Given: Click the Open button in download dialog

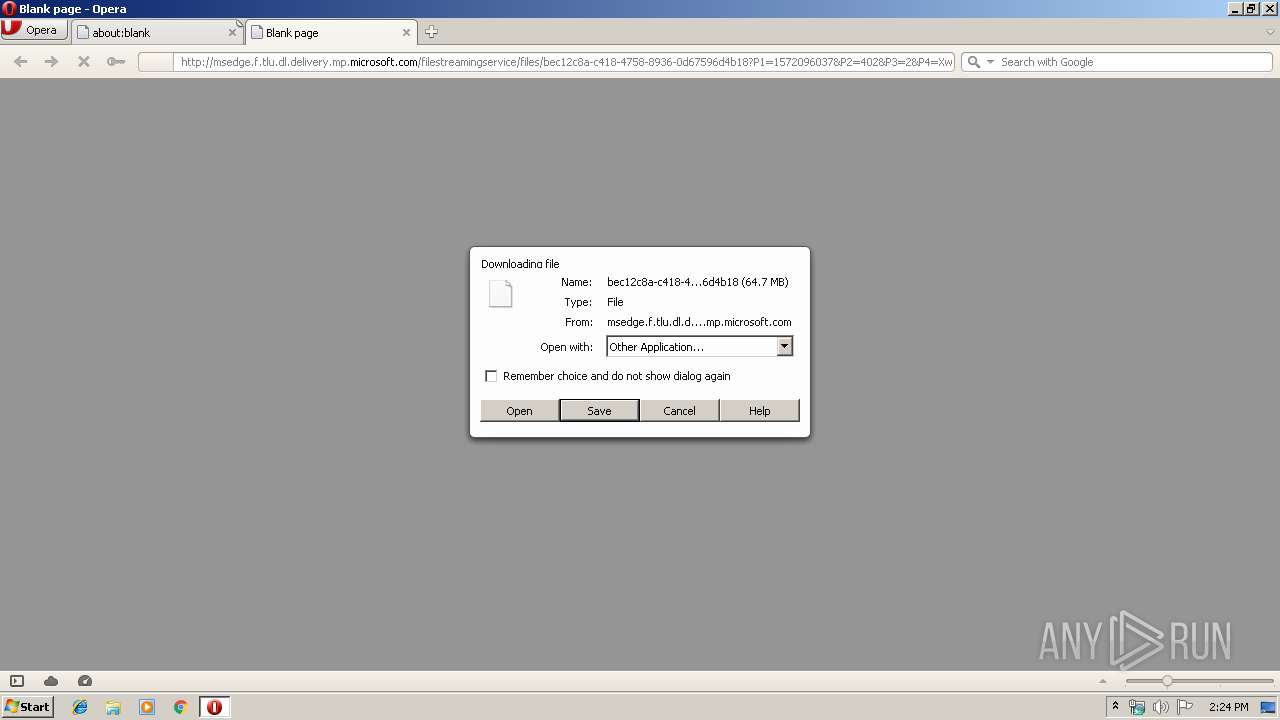Looking at the screenshot, I should coord(519,410).
